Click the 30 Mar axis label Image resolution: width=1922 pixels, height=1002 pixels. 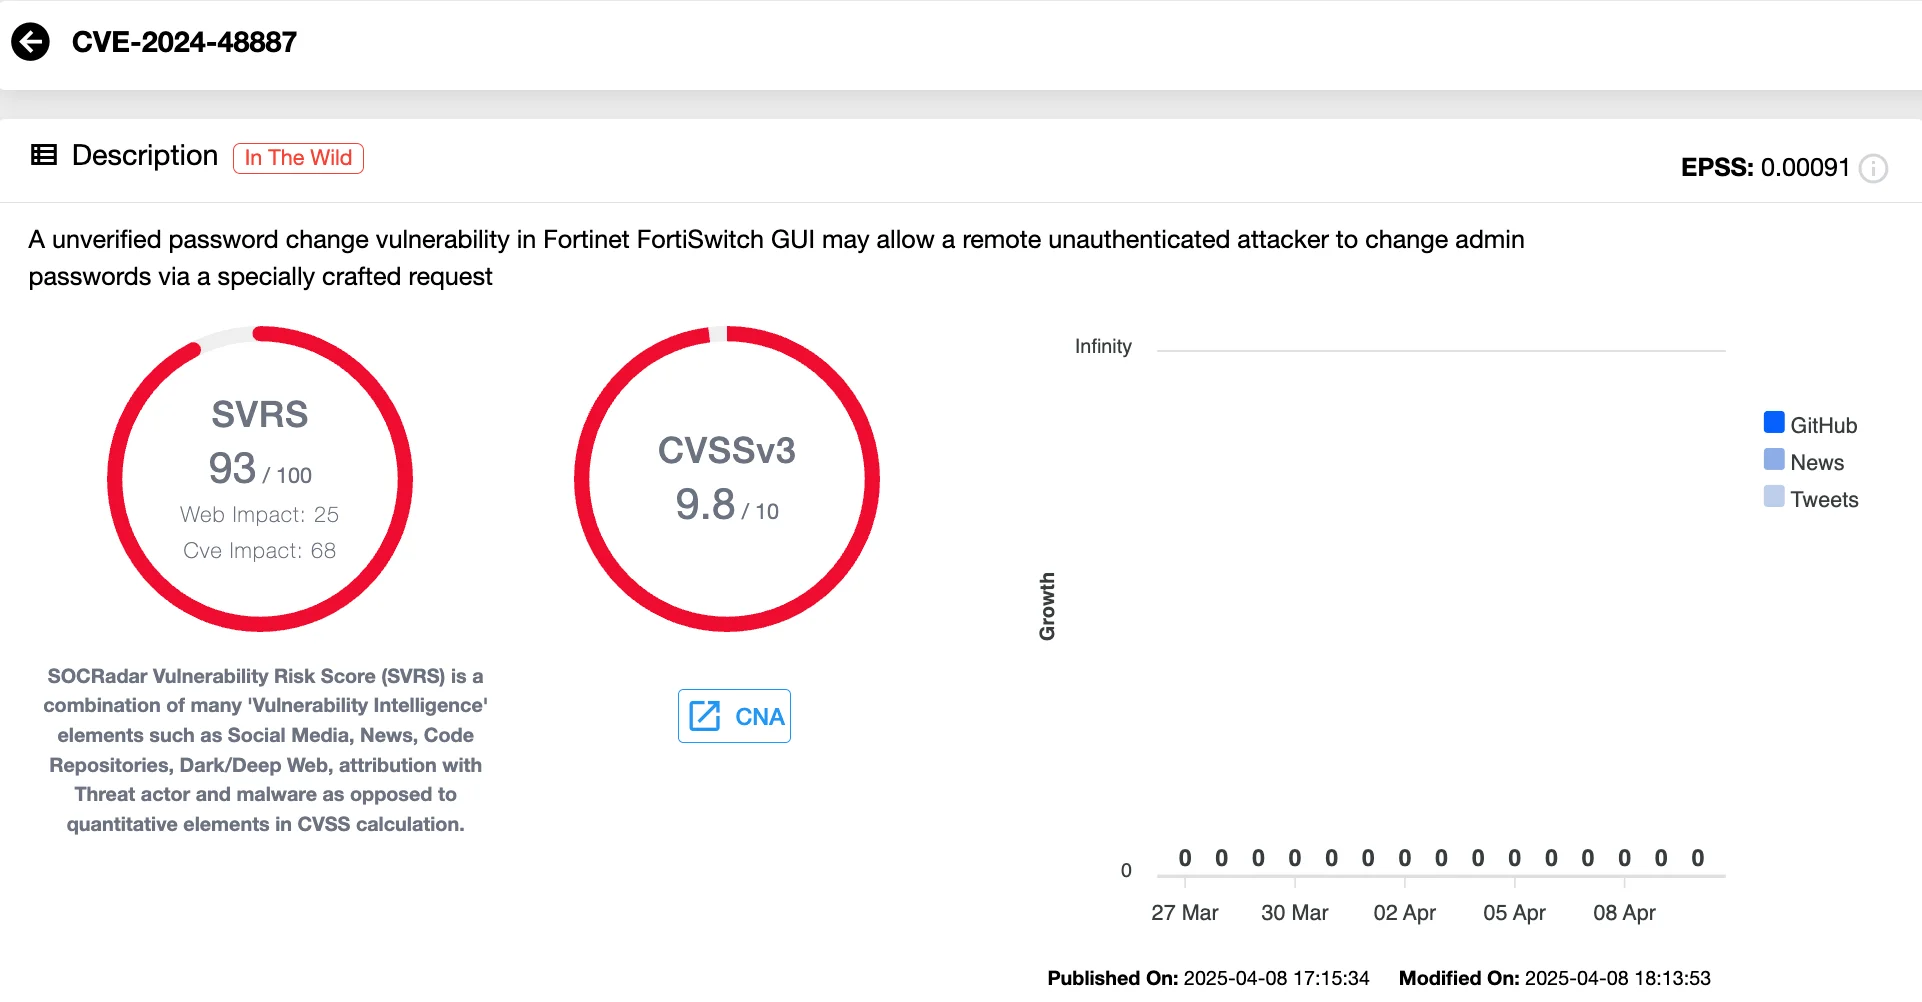click(1295, 912)
